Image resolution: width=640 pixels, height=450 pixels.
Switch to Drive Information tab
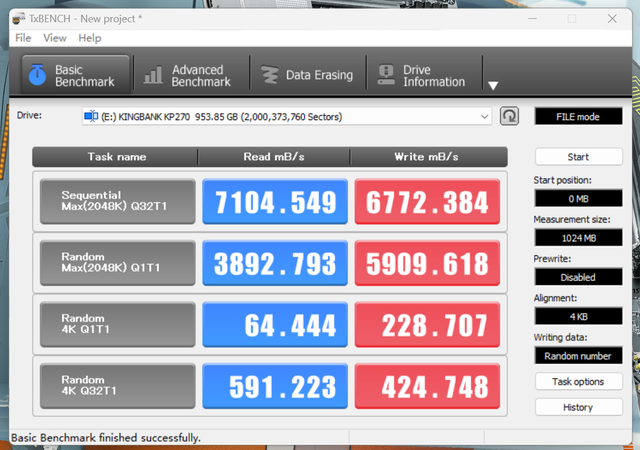click(x=424, y=75)
